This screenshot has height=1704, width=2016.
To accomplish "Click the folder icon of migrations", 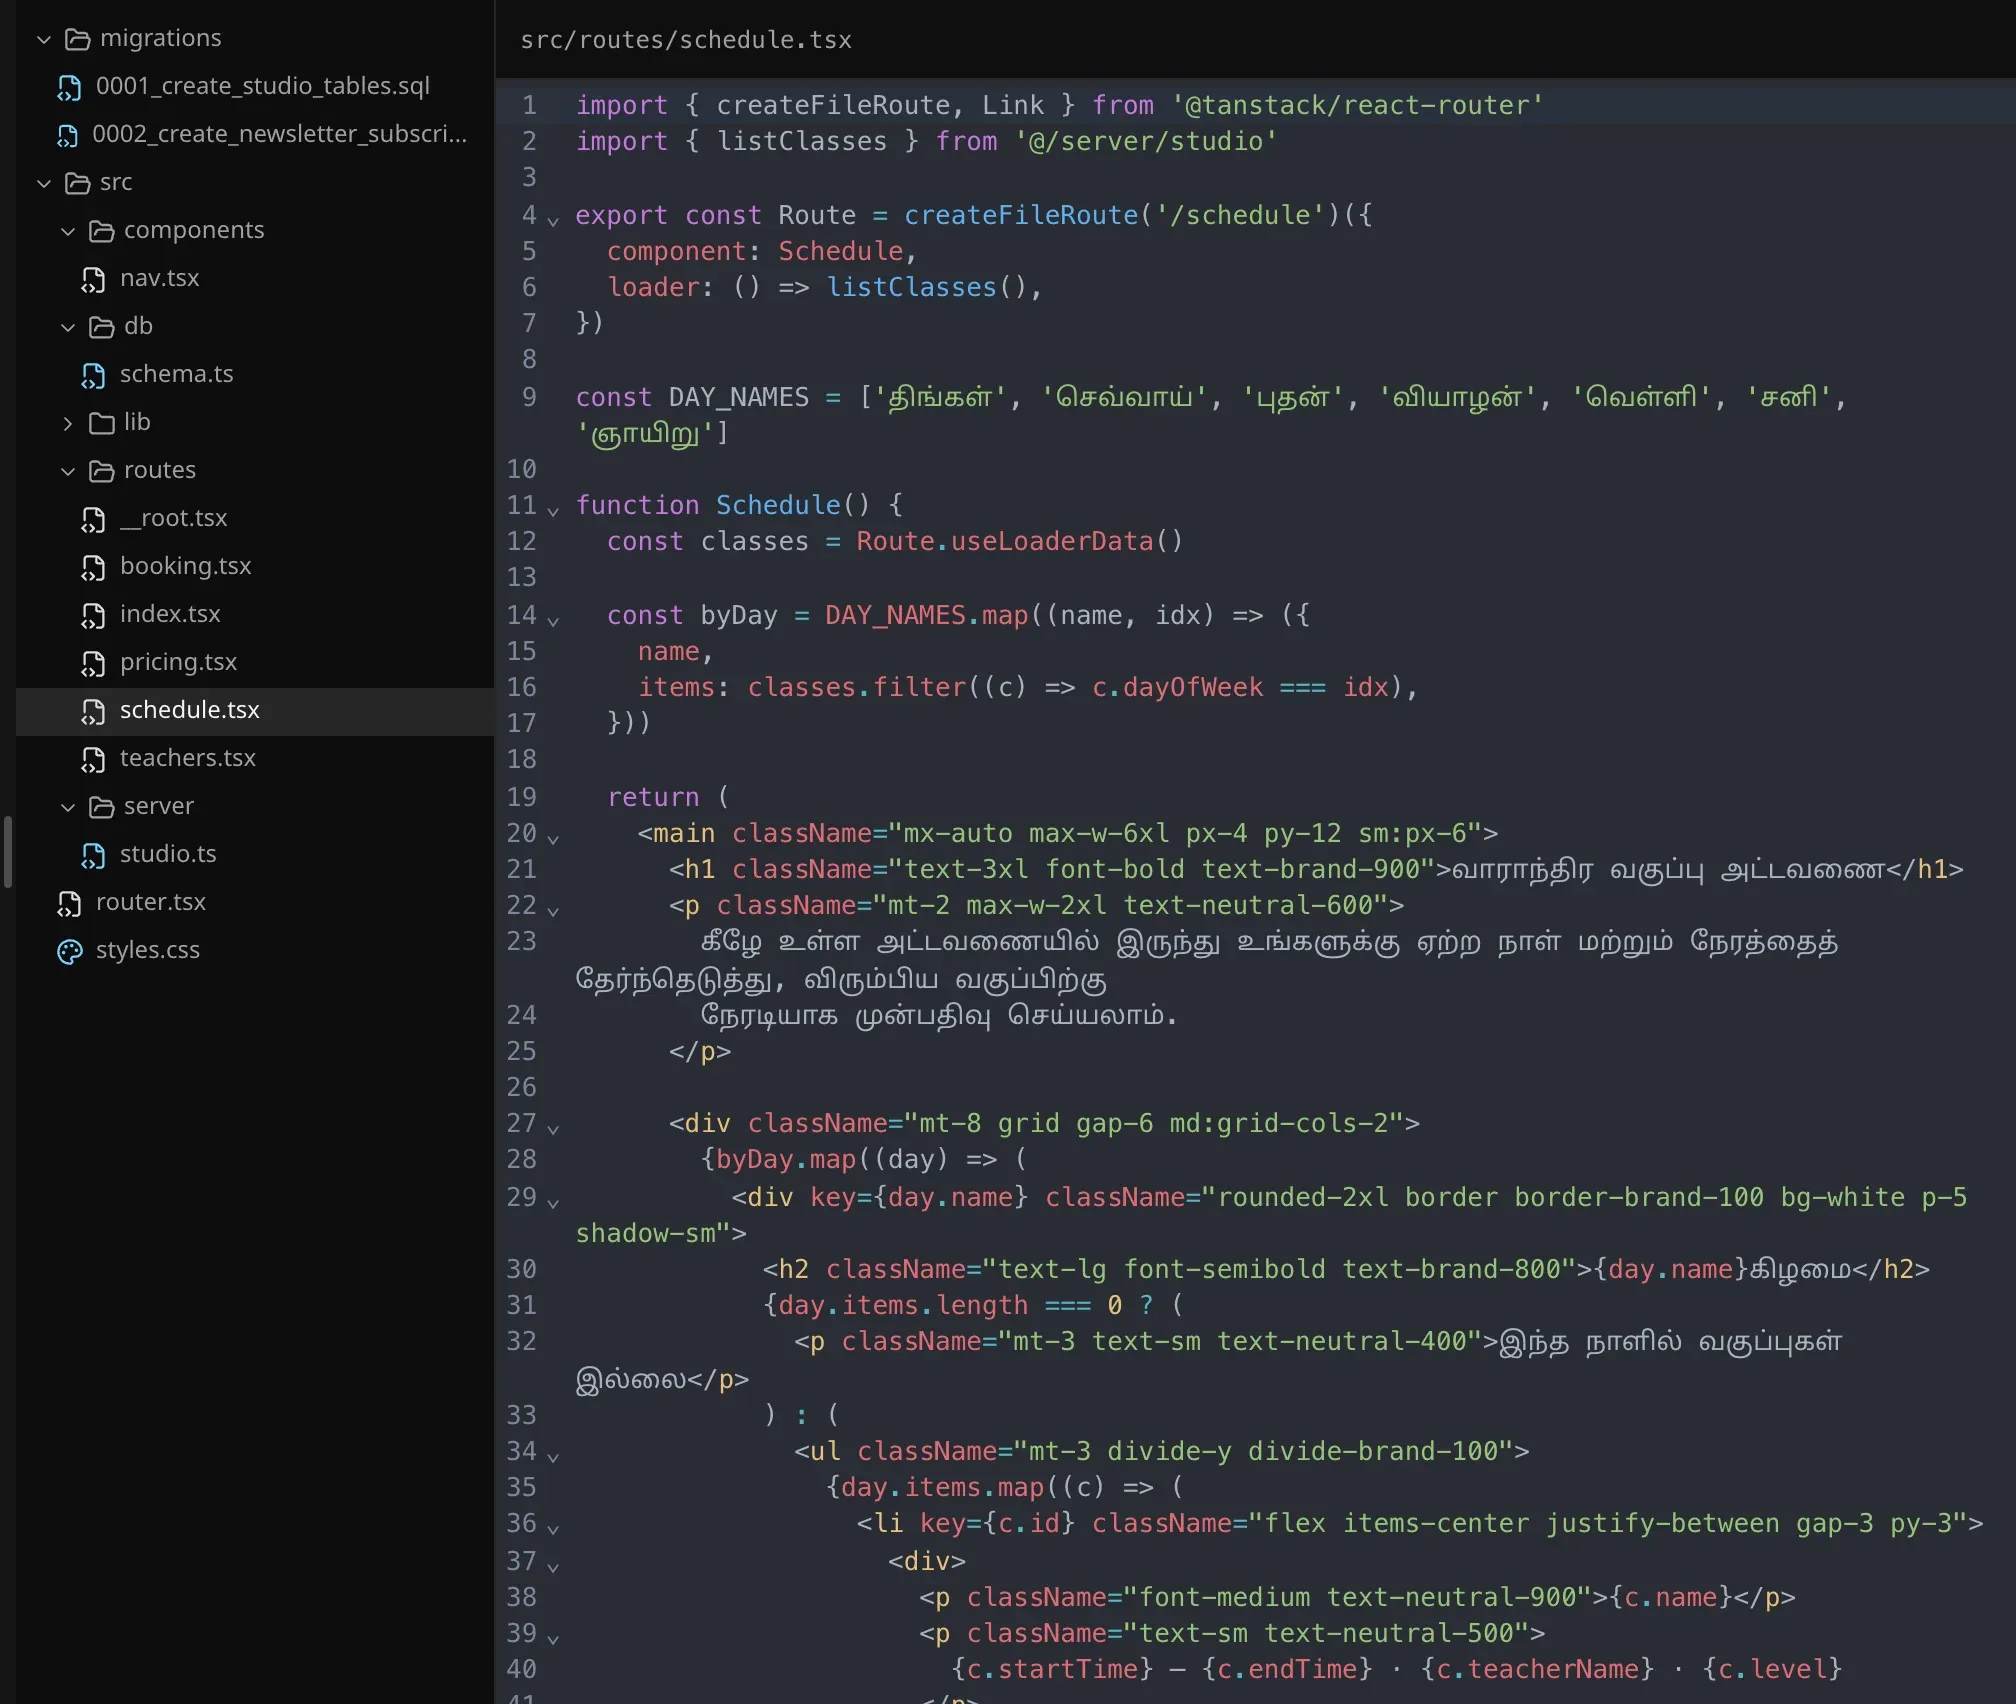I will [x=77, y=39].
